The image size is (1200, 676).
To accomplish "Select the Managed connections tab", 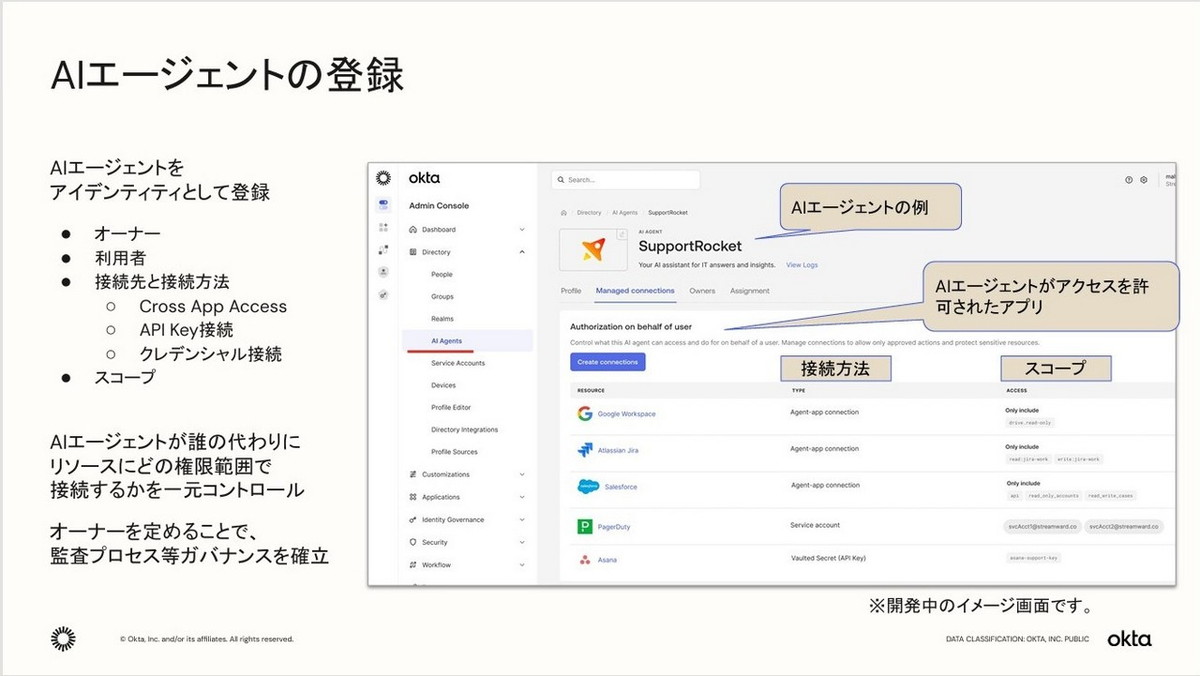I will [x=635, y=291].
